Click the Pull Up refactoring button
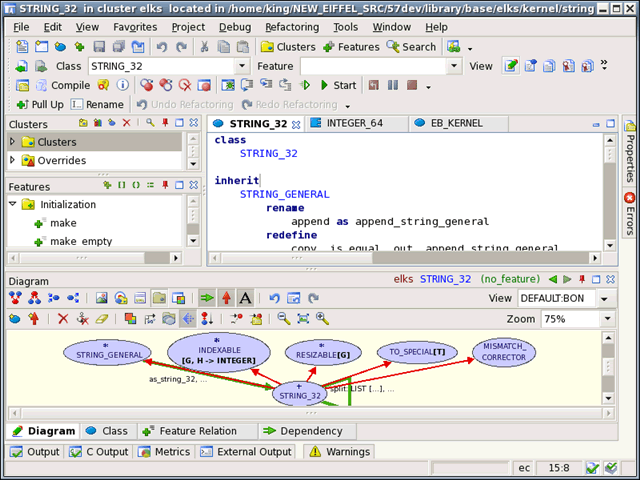 click(40, 104)
